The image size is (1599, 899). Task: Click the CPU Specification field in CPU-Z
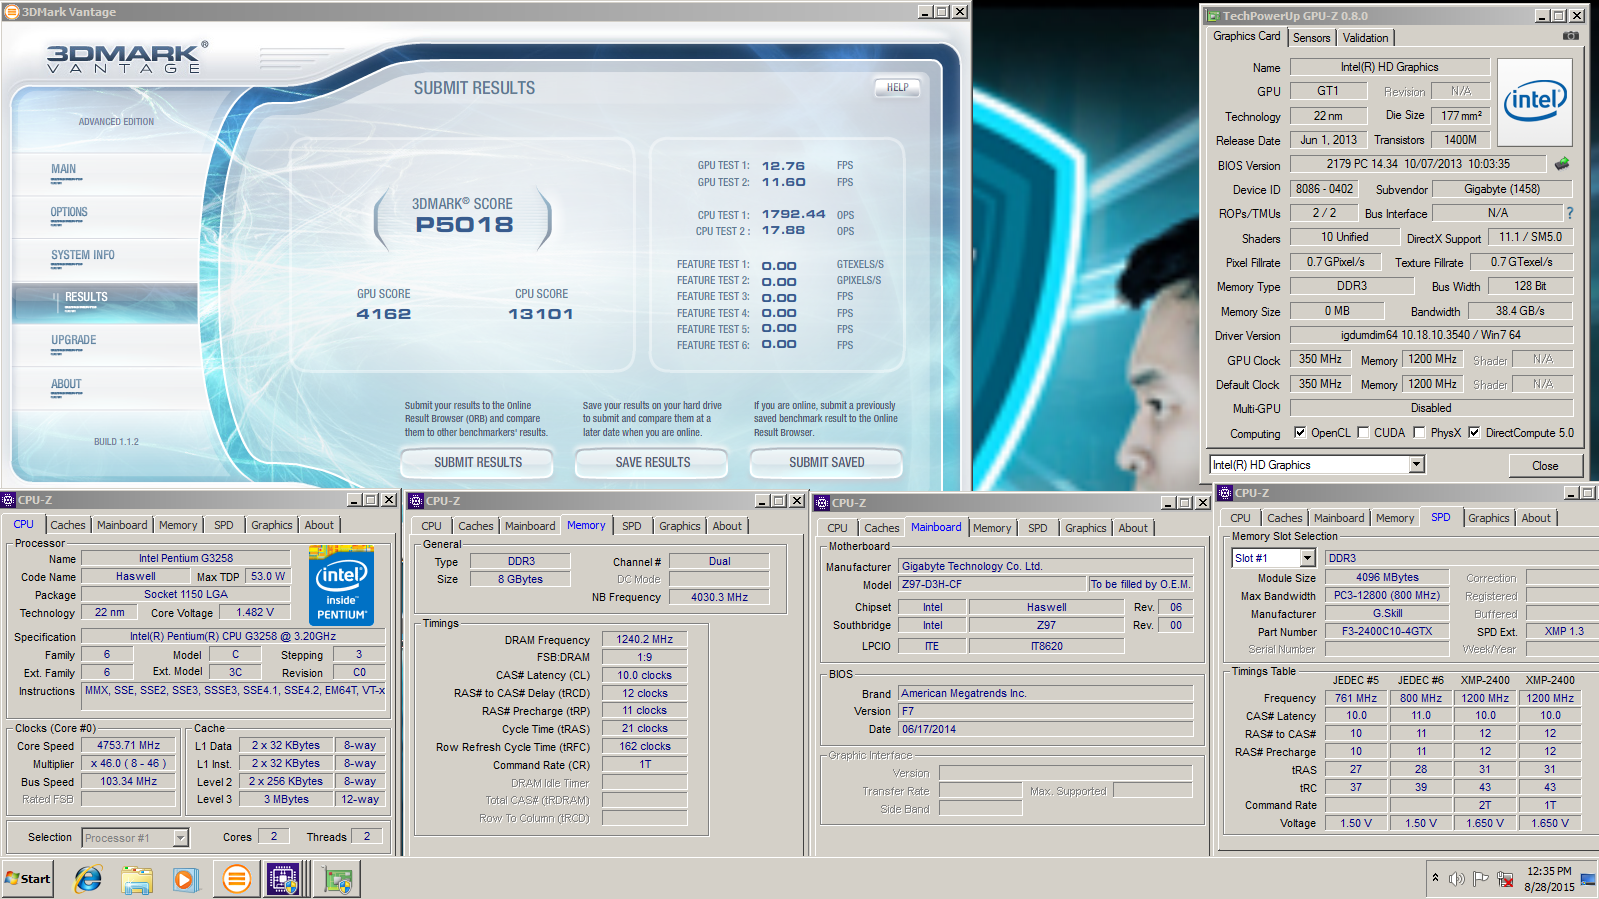point(232,636)
